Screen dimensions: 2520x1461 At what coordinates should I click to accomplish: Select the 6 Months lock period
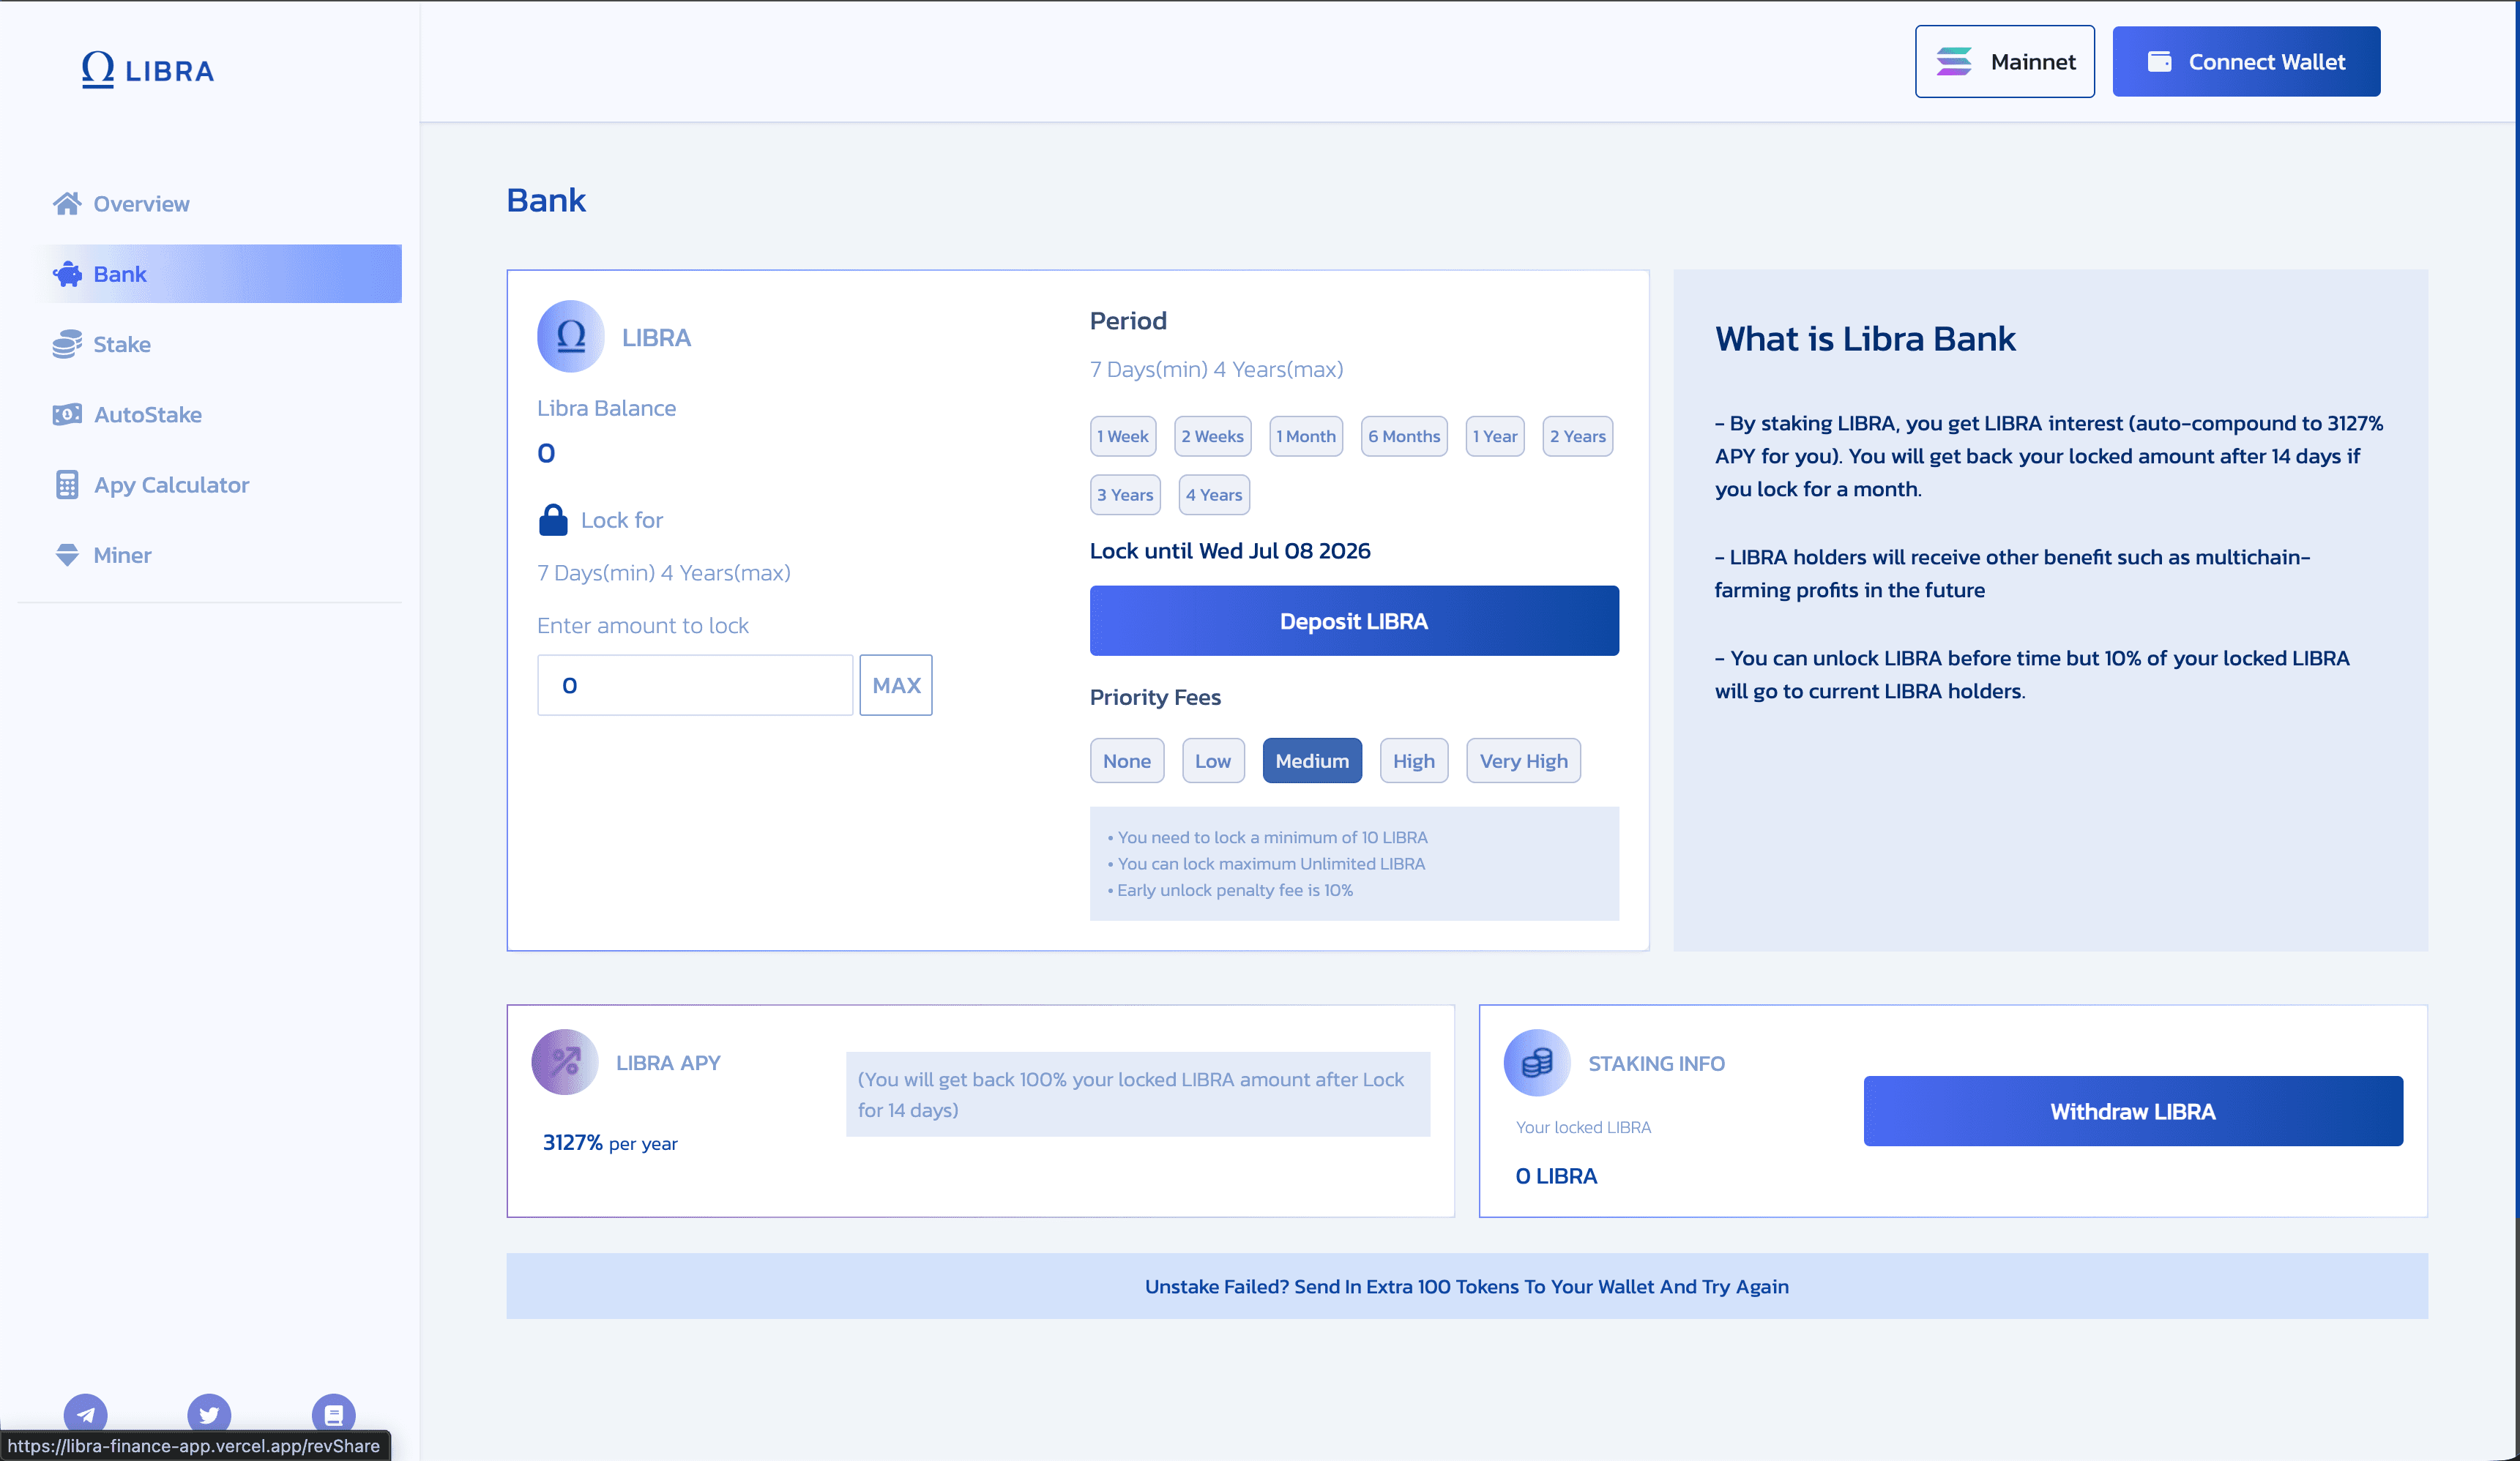click(1404, 436)
